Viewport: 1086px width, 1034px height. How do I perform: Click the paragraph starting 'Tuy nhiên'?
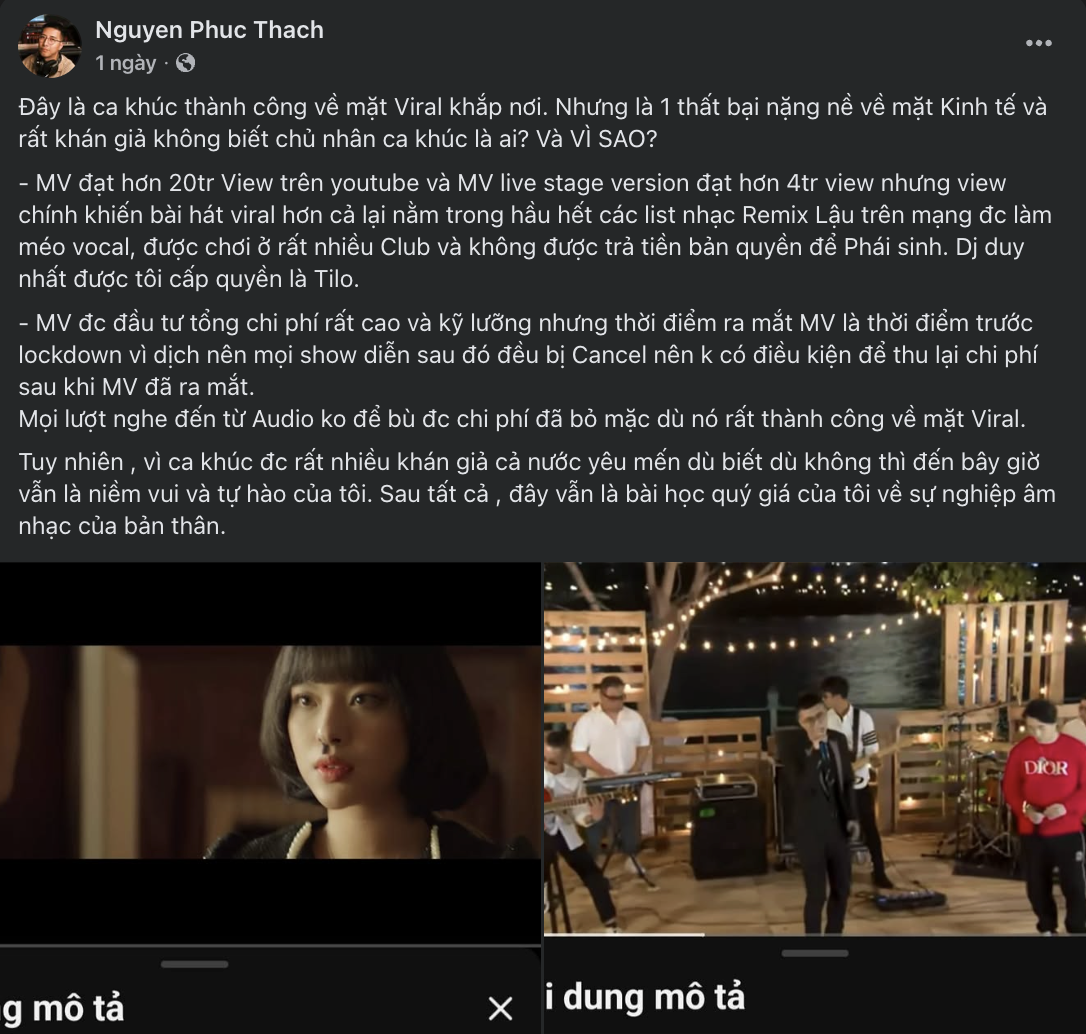537,494
